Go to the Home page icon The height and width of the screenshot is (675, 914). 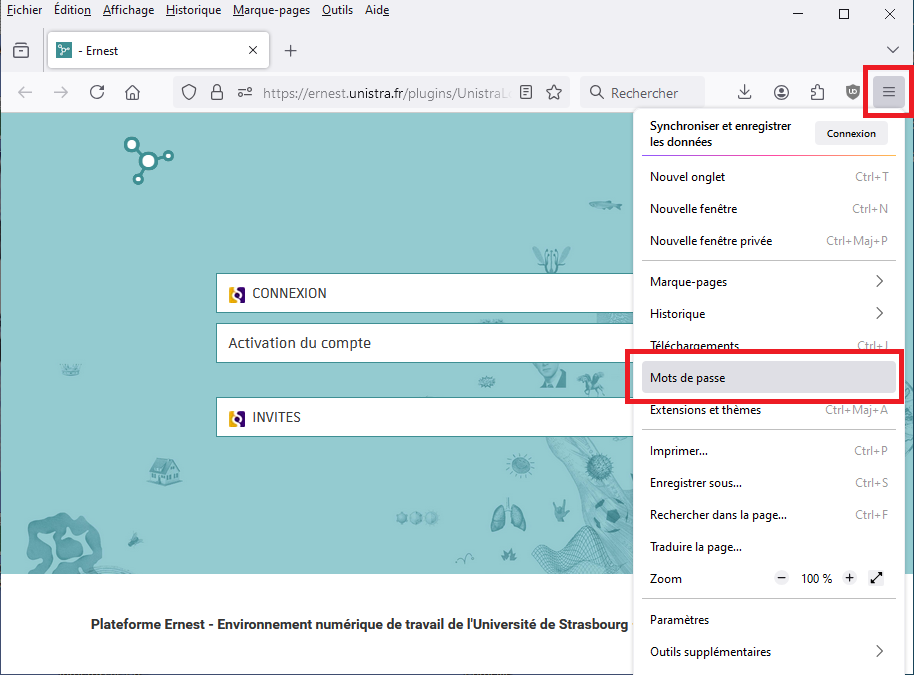tap(132, 93)
